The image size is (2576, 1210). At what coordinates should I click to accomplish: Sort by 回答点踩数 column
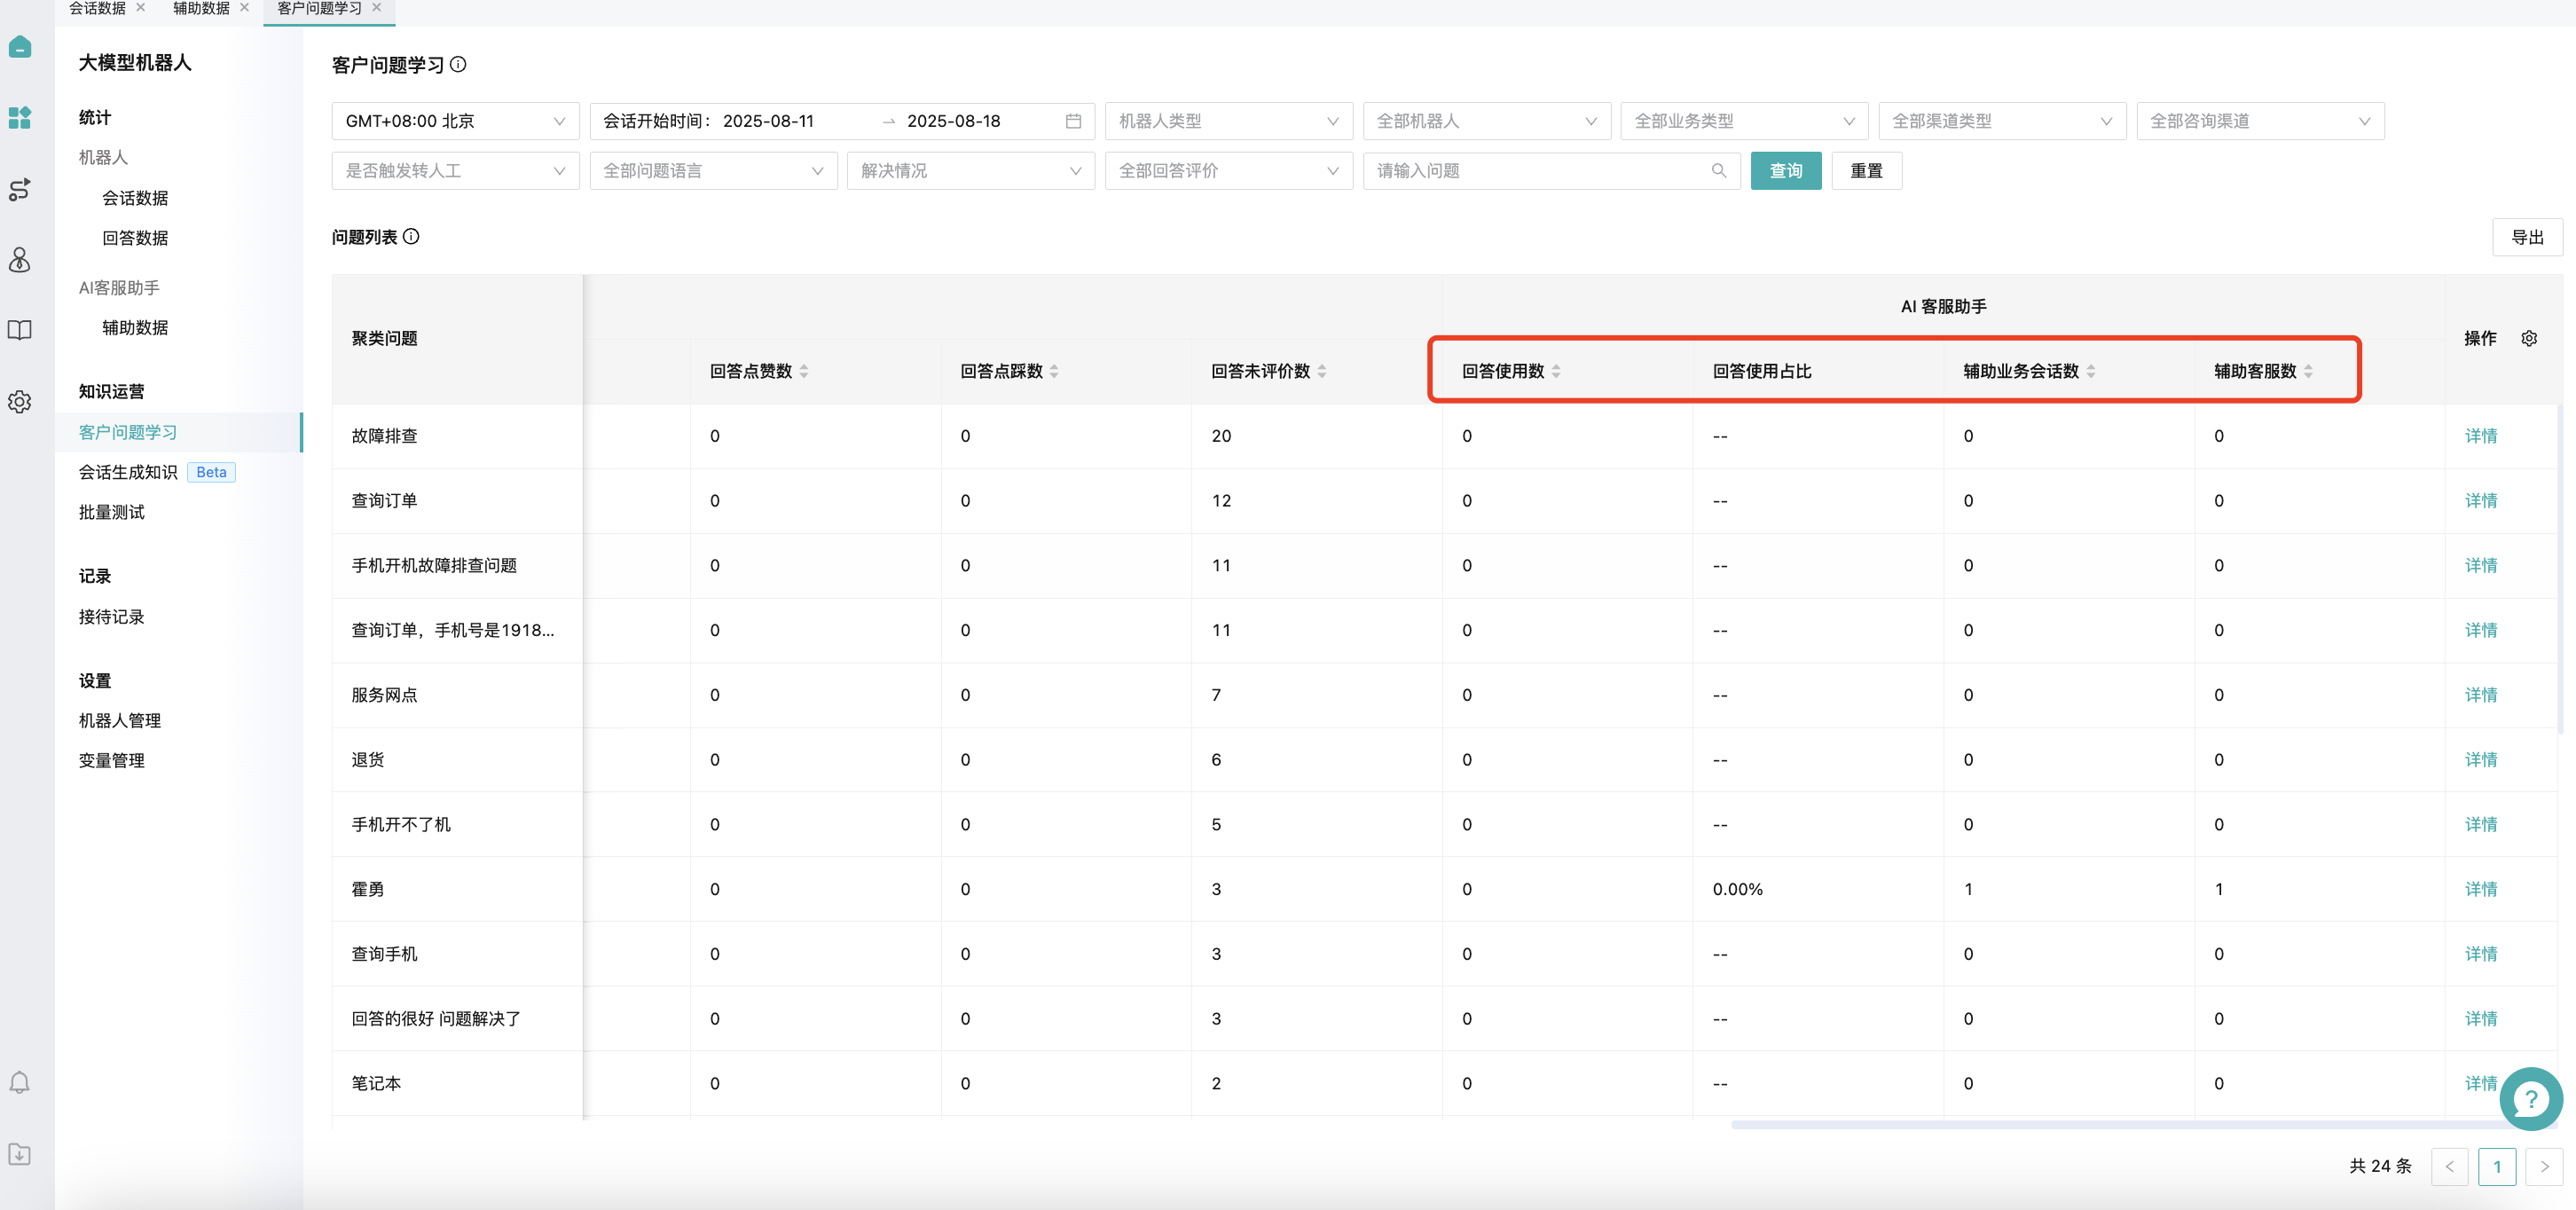[x=1054, y=372]
